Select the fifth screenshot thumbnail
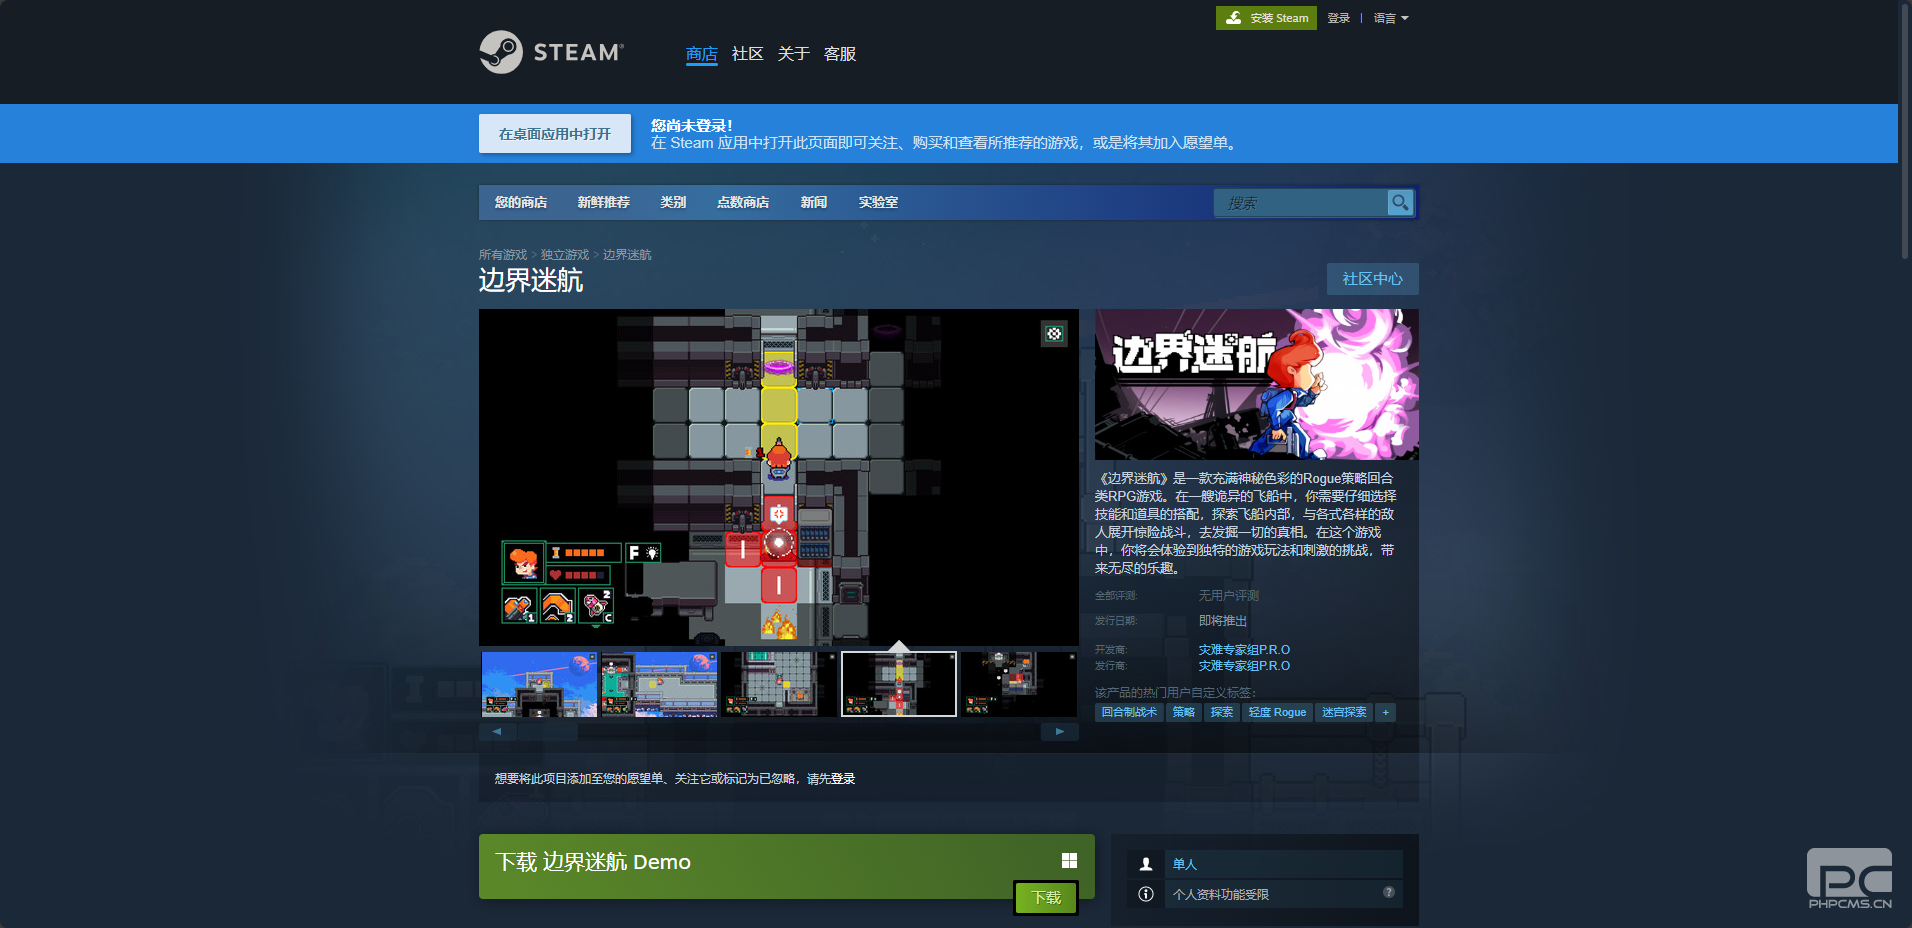Viewport: 1912px width, 928px height. [x=1019, y=684]
